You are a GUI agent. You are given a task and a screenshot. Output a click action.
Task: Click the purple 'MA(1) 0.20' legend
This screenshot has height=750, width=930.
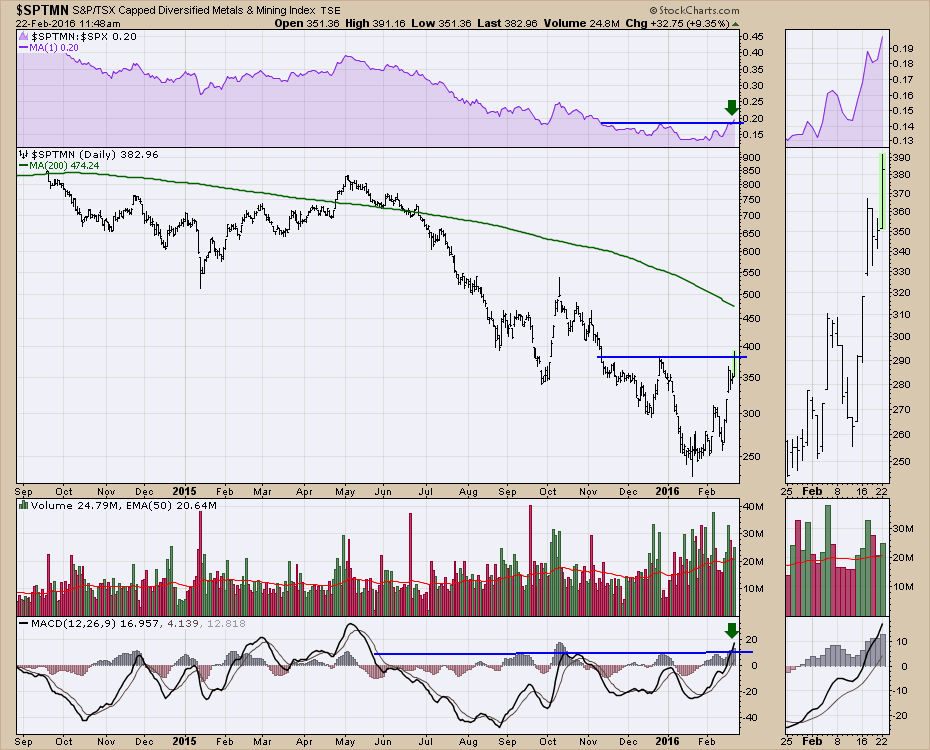point(54,47)
